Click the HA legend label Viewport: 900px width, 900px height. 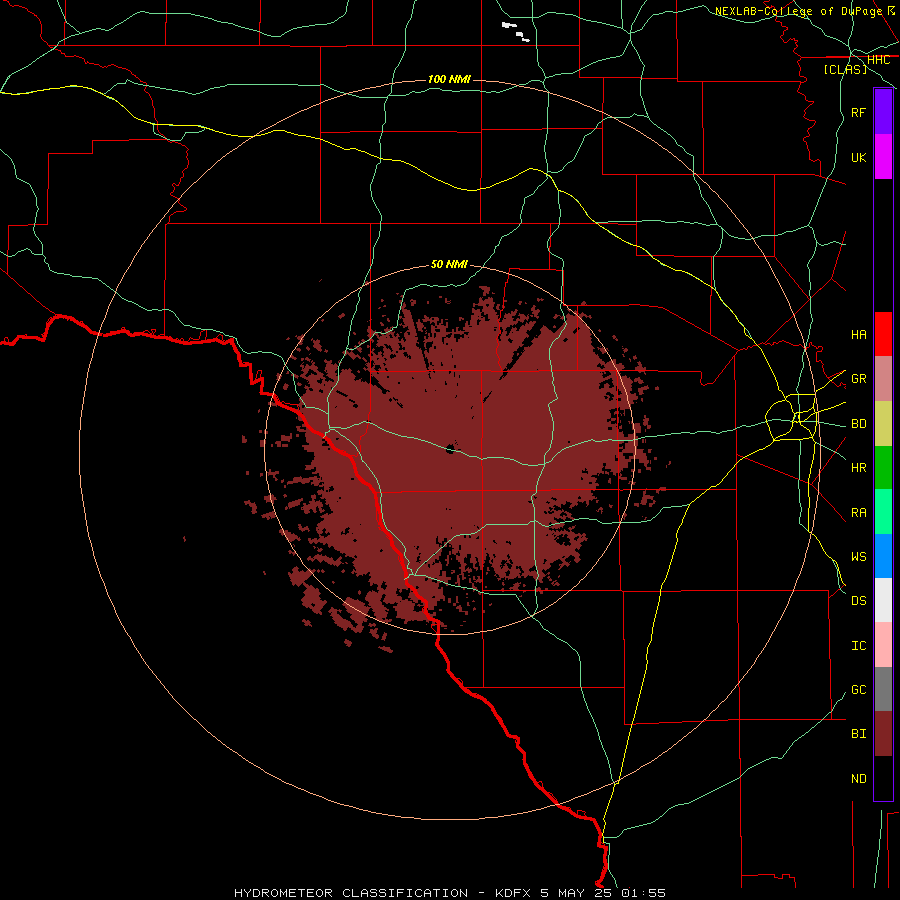(859, 334)
